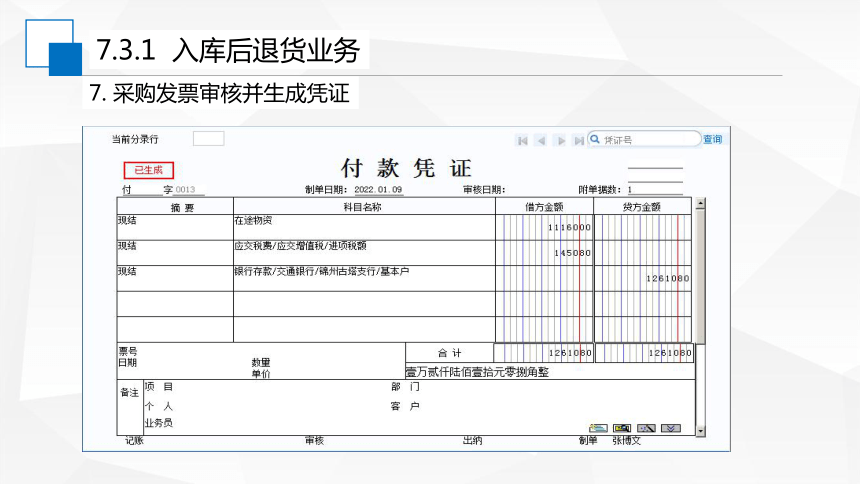The image size is (860, 484).
Task: Click the 制单日期 value 2022.01.09
Action: [378, 189]
